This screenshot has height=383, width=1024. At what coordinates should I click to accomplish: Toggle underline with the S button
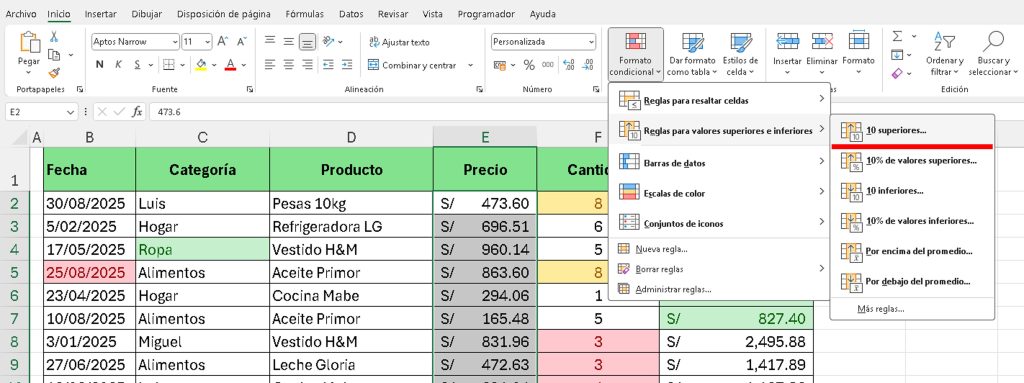pyautogui.click(x=137, y=65)
